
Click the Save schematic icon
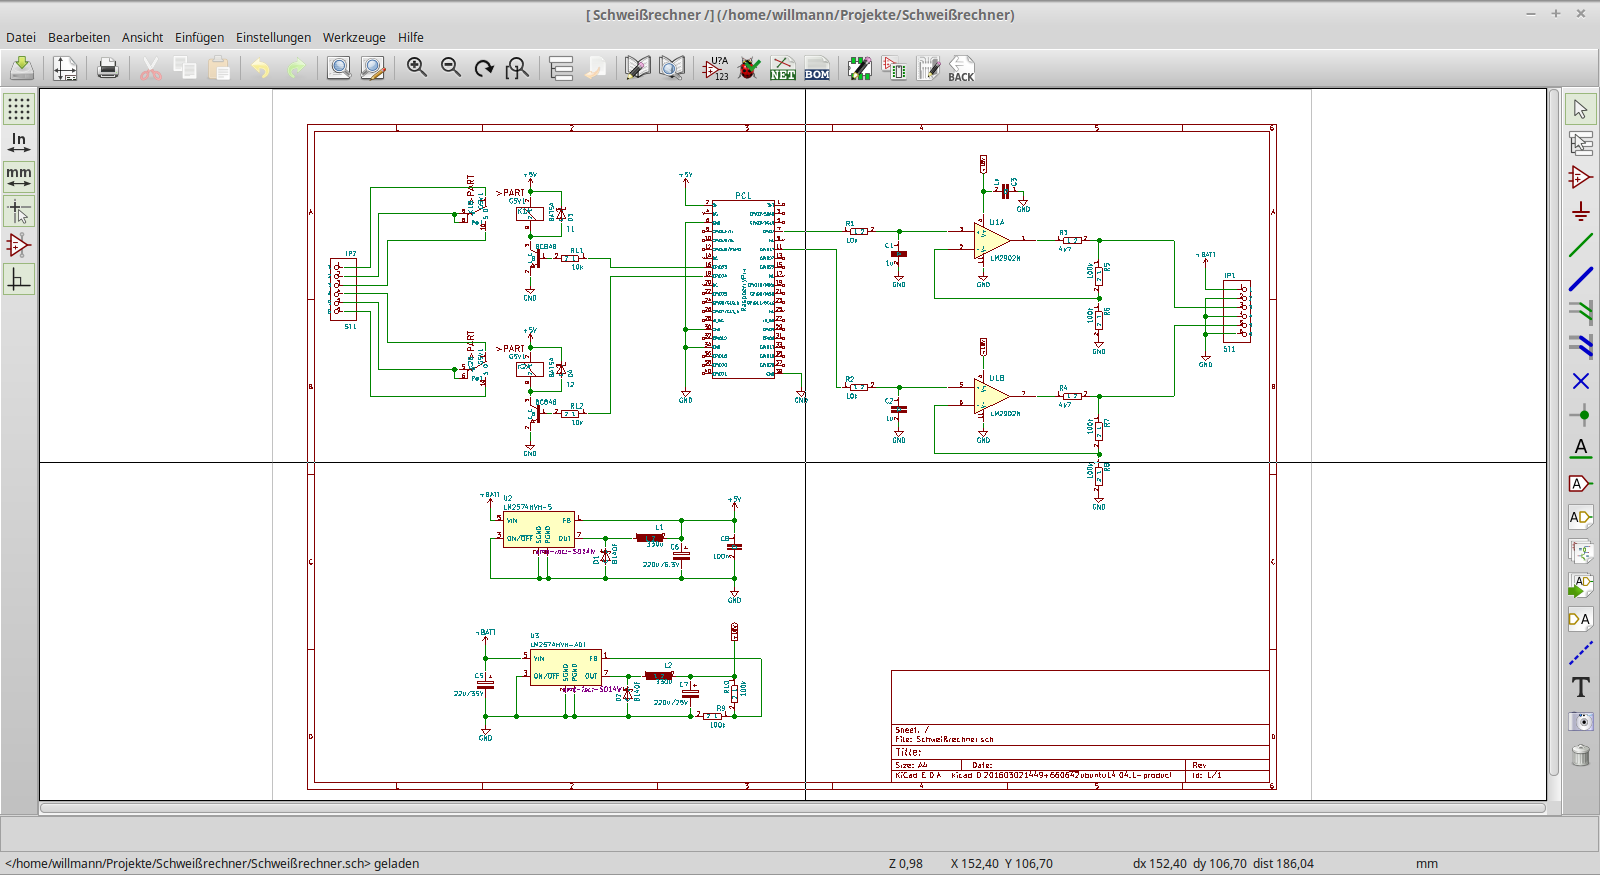(22, 68)
